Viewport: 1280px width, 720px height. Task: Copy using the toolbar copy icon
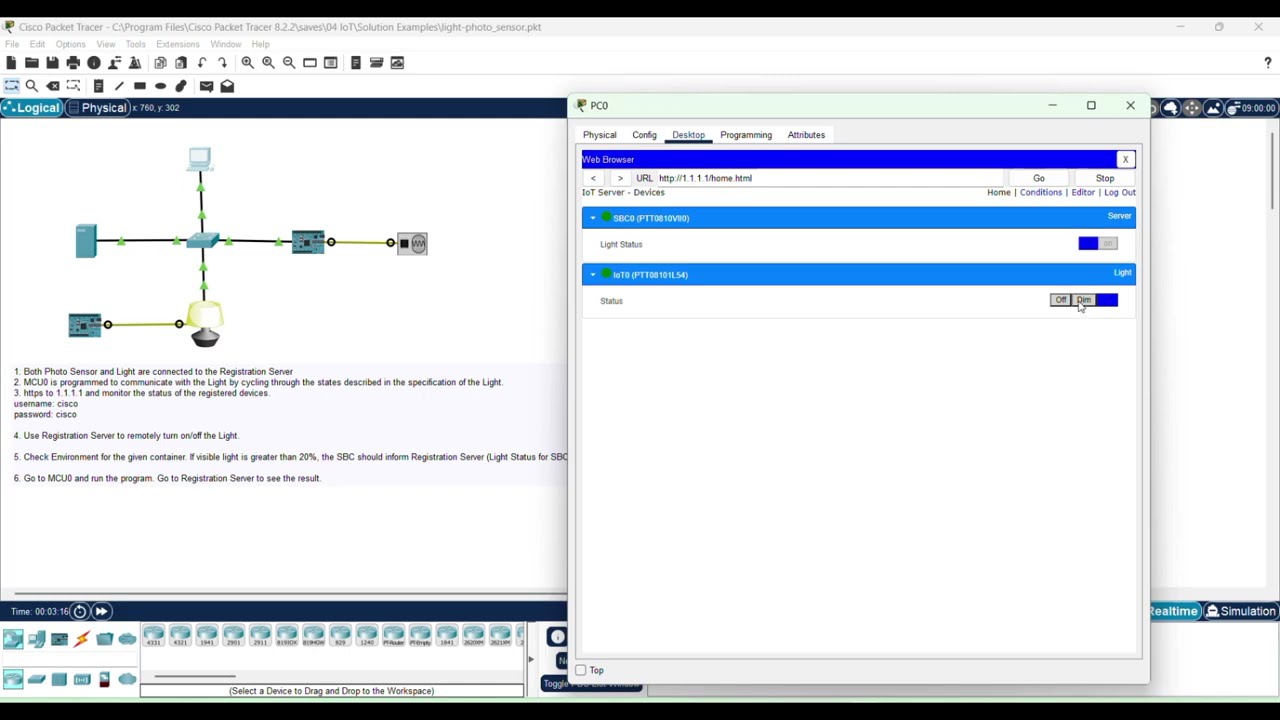(160, 63)
